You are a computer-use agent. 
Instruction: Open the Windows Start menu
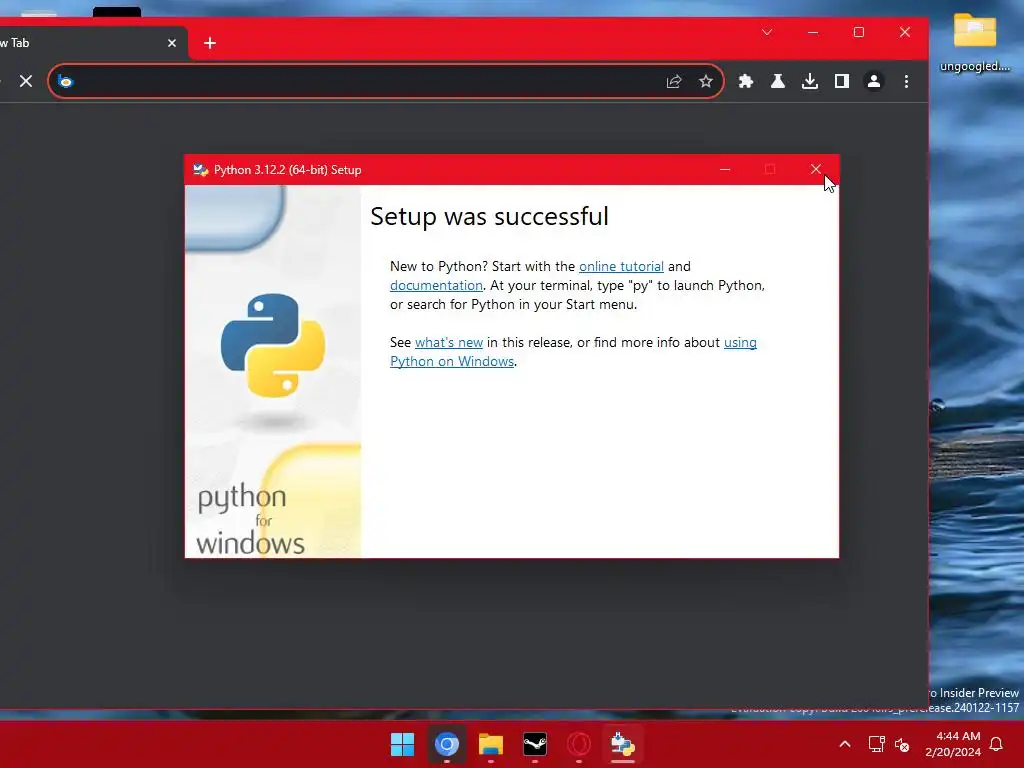[402, 744]
